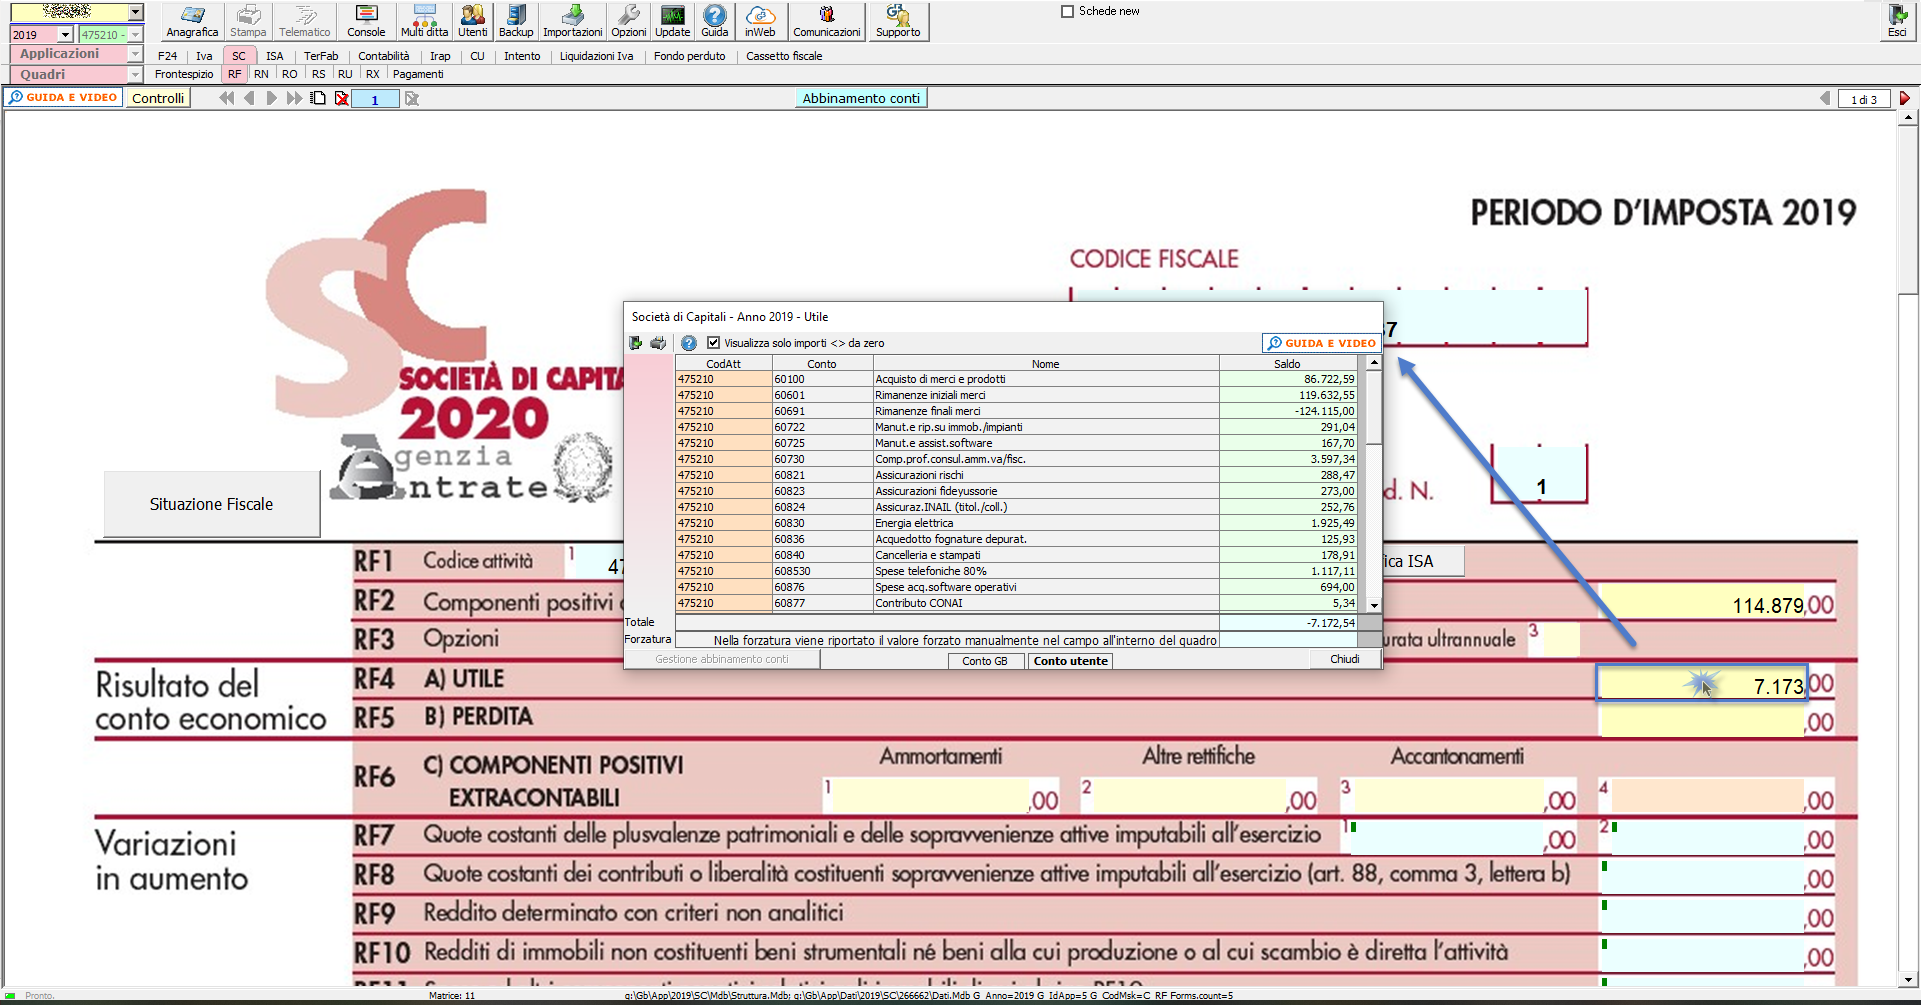Expand the Applicazioni dropdown

136,54
